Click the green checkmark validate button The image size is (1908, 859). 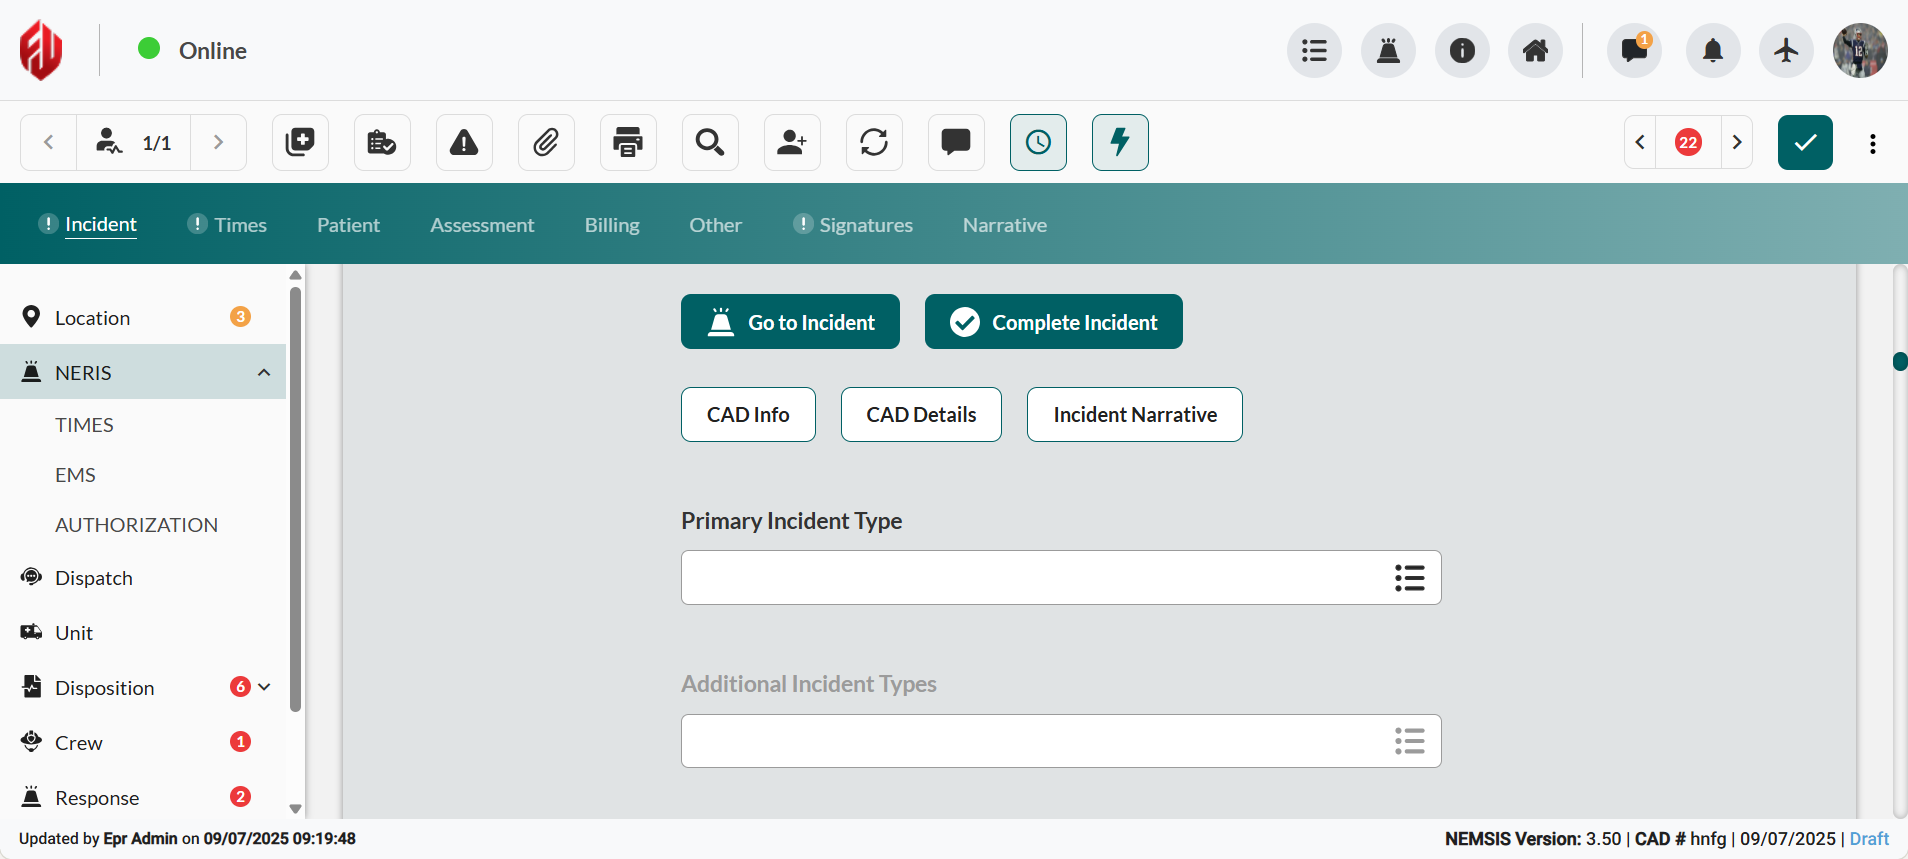pos(1805,143)
